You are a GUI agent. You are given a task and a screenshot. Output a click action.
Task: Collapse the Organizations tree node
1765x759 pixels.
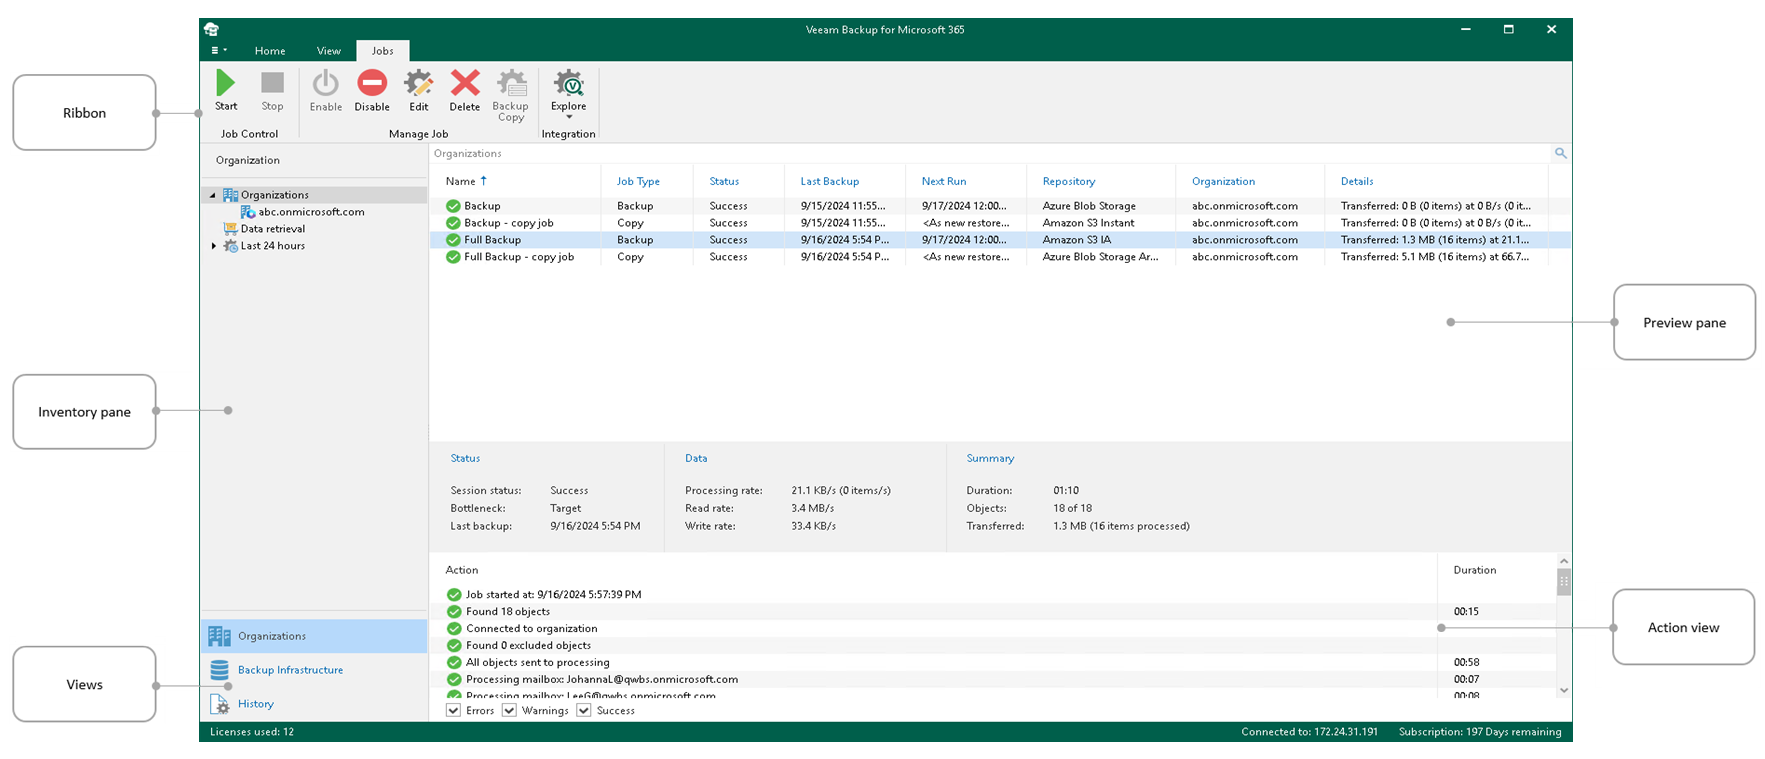point(212,195)
